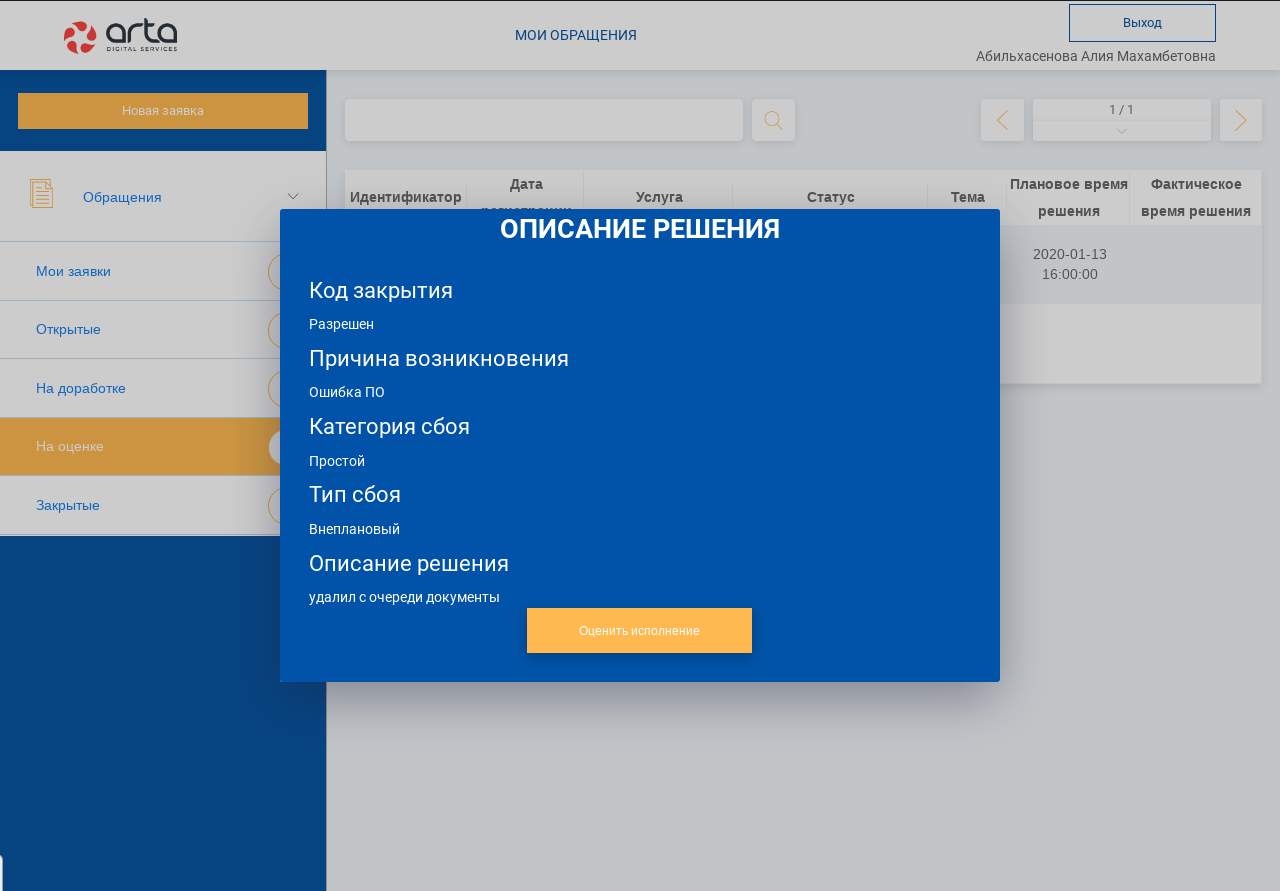Click the Простой category value

tap(337, 461)
